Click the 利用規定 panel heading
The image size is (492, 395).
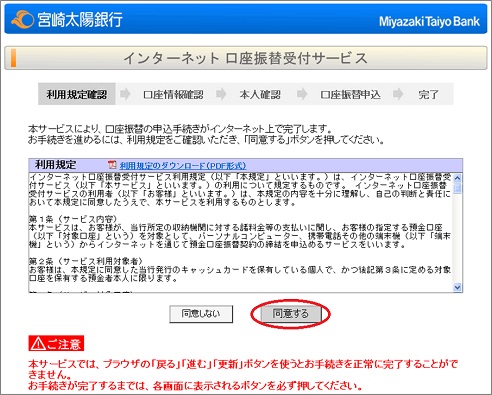click(x=55, y=165)
